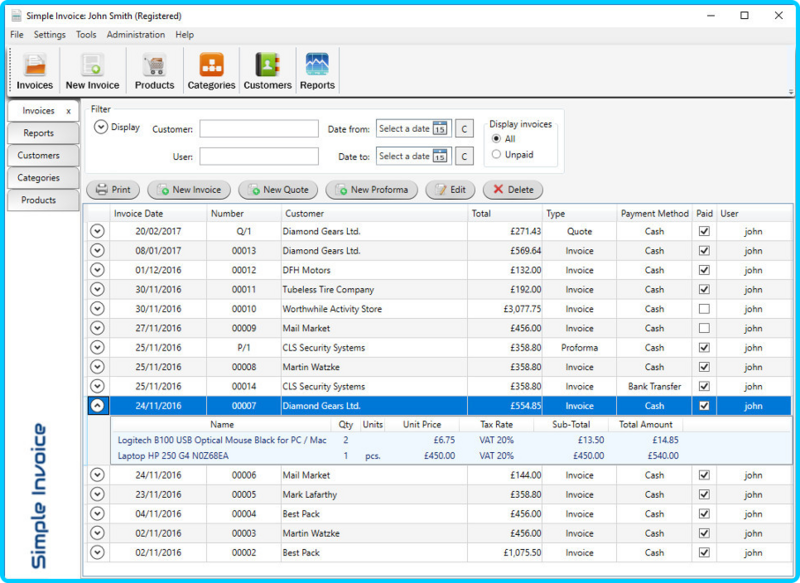Open the Settings menu
This screenshot has width=800, height=583.
click(49, 35)
